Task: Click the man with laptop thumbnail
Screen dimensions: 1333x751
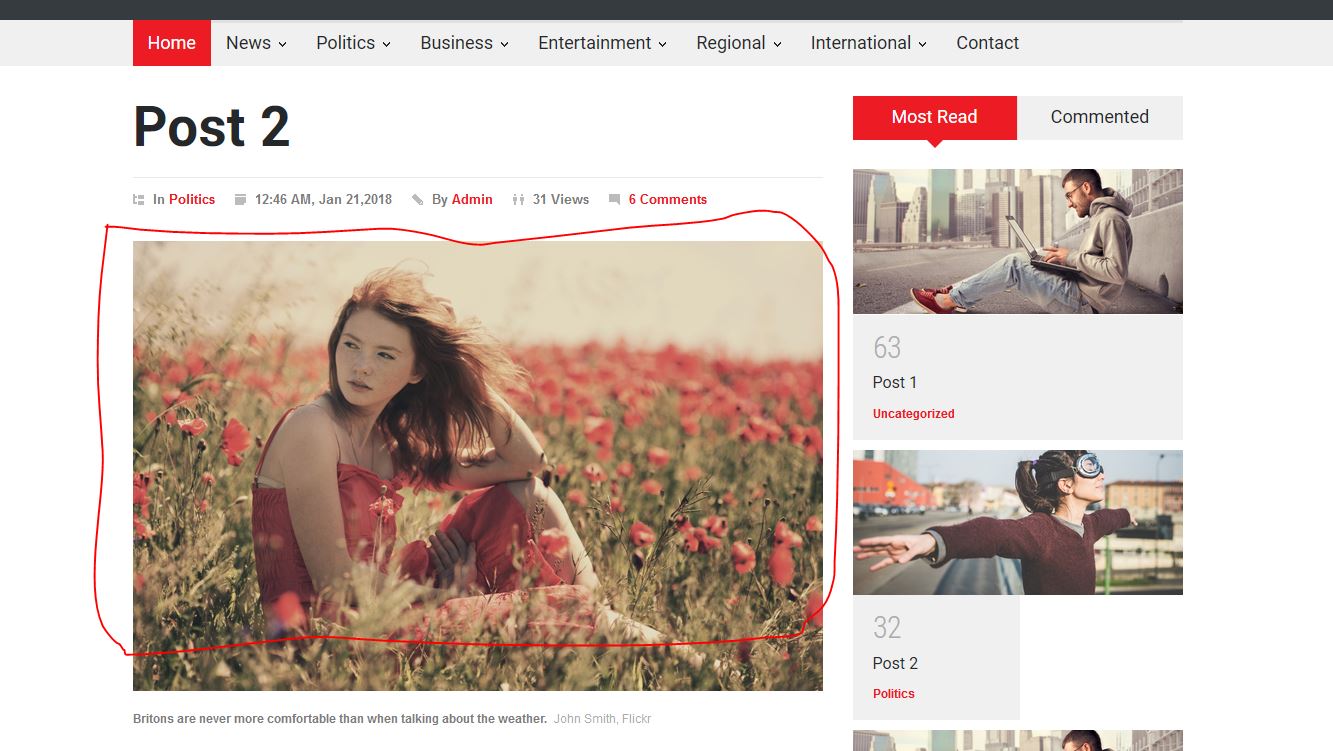Action: [x=1018, y=241]
